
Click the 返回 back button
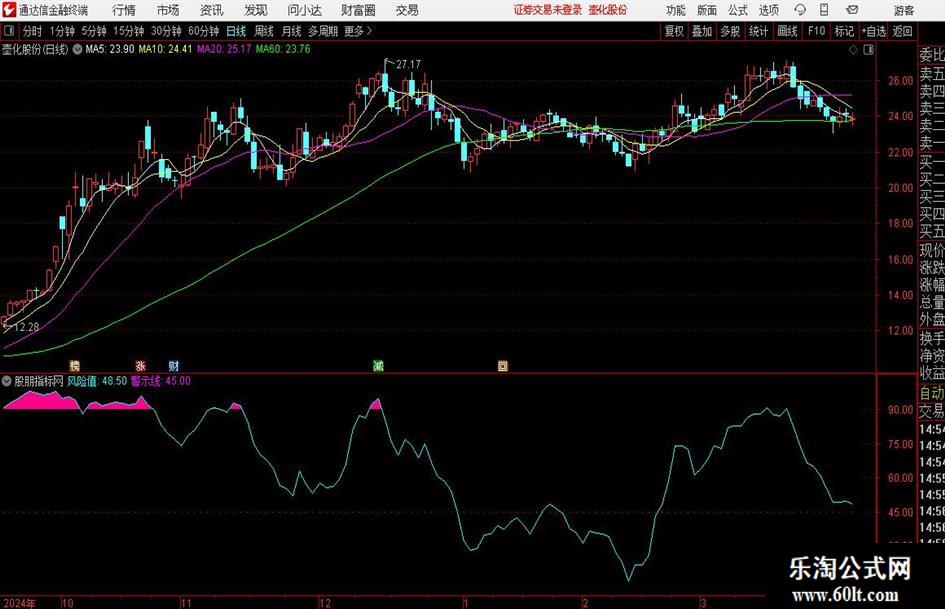(903, 31)
